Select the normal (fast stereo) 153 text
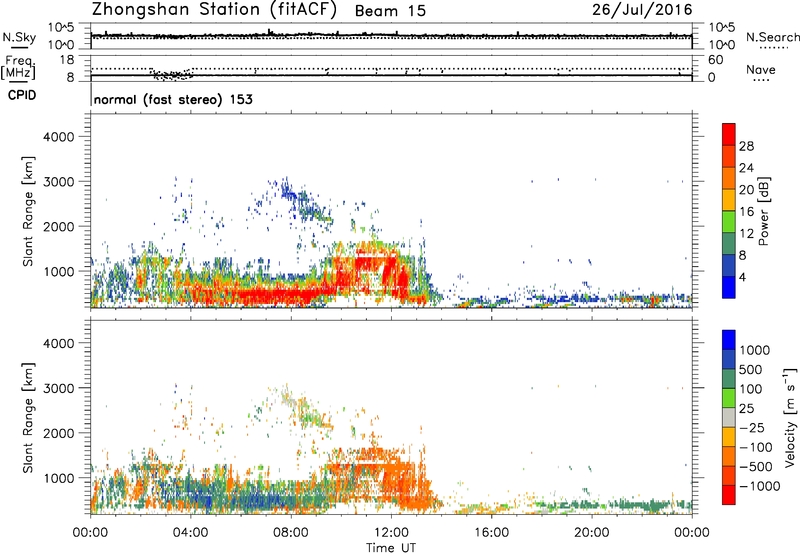Viewport: 800px width, 554px height. point(173,99)
